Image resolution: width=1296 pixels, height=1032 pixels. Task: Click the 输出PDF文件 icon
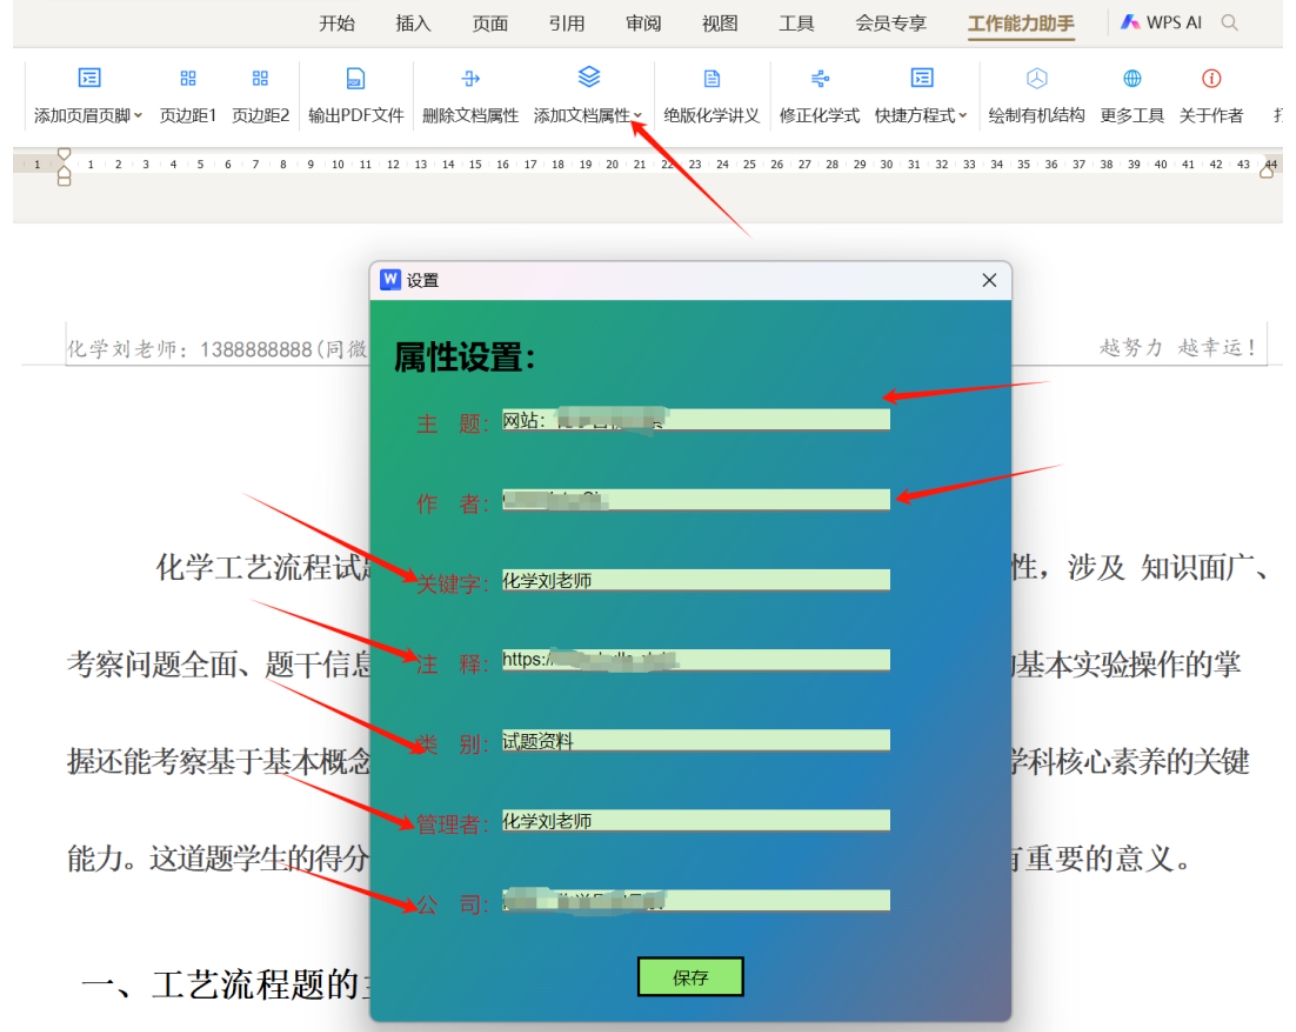(x=355, y=78)
